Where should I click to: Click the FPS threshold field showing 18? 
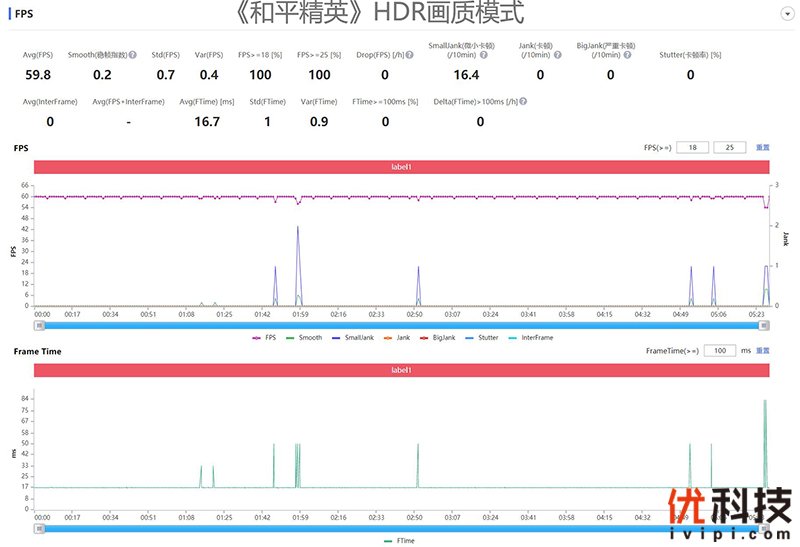tap(691, 148)
